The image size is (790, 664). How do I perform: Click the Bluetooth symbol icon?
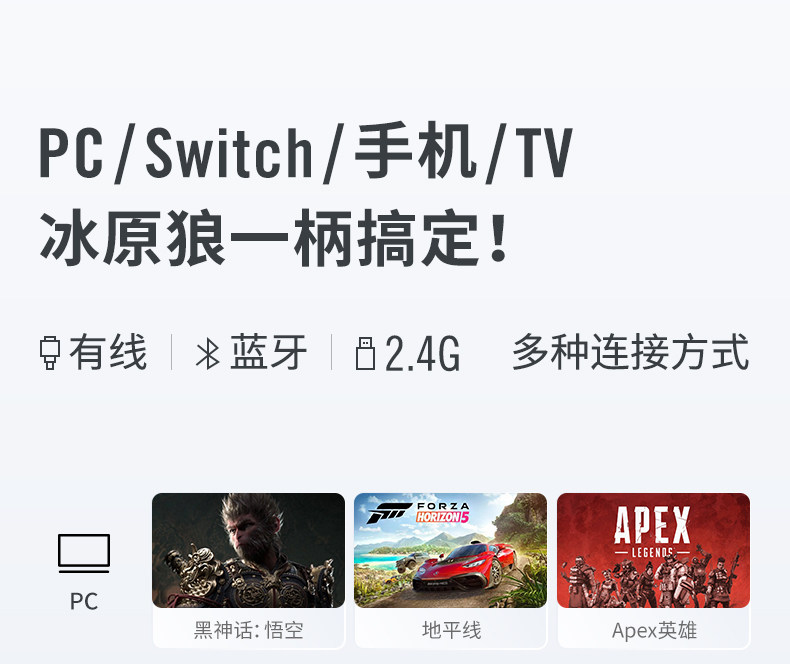coord(208,353)
